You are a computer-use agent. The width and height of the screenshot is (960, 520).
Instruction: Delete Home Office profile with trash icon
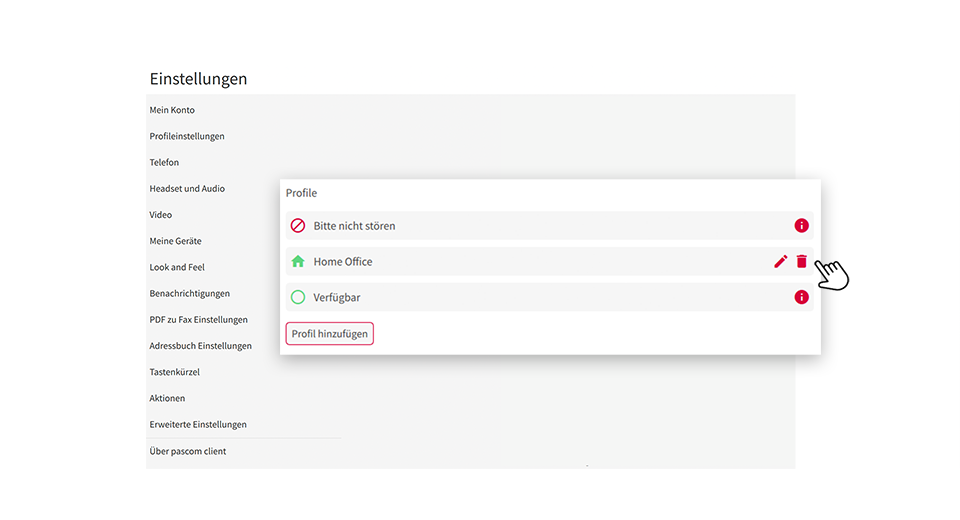(801, 262)
